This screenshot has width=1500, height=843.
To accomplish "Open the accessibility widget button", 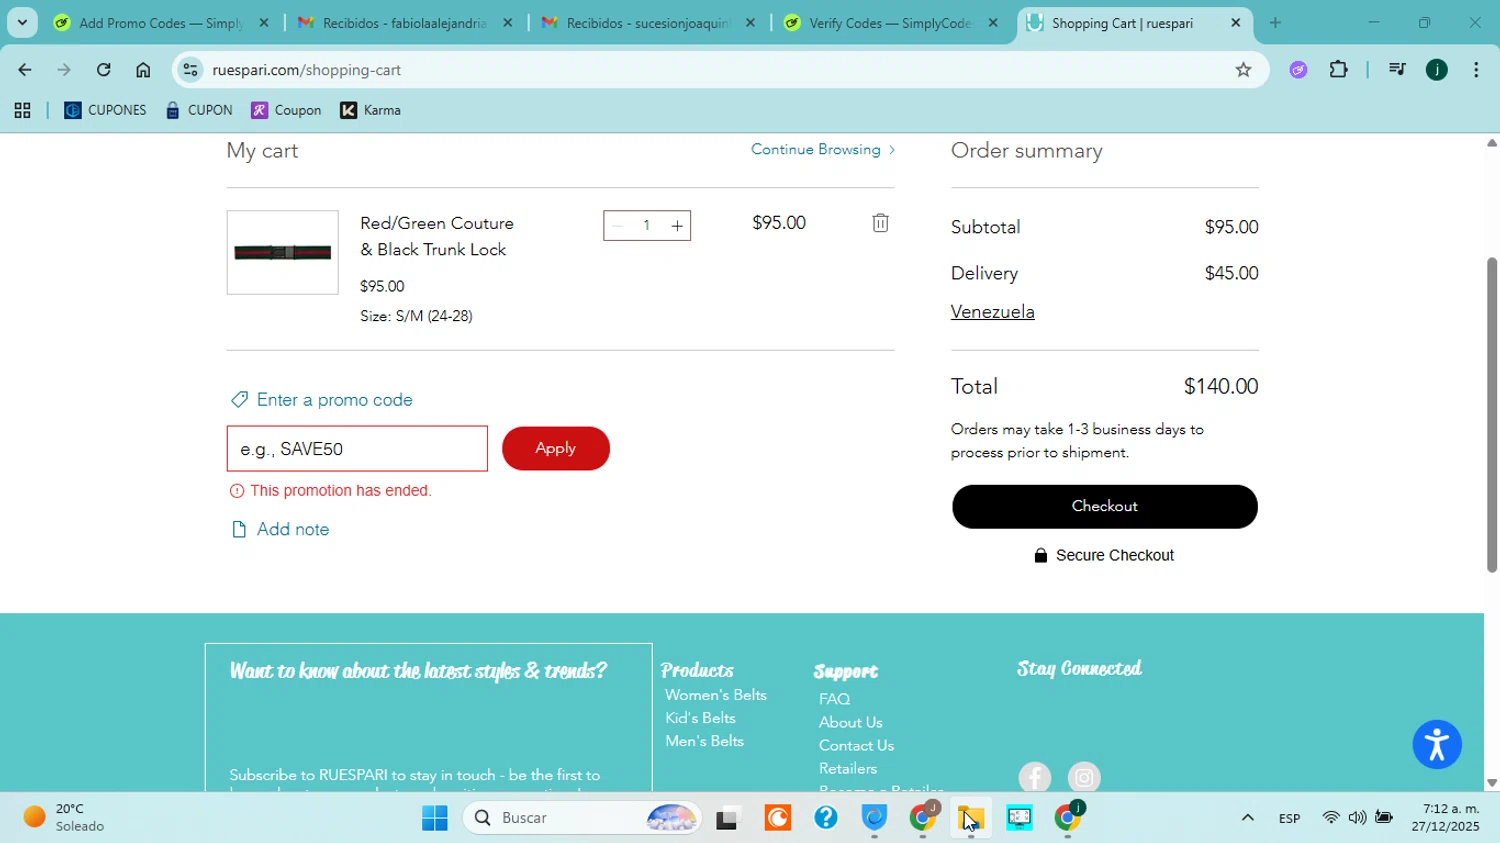I will click(x=1437, y=745).
